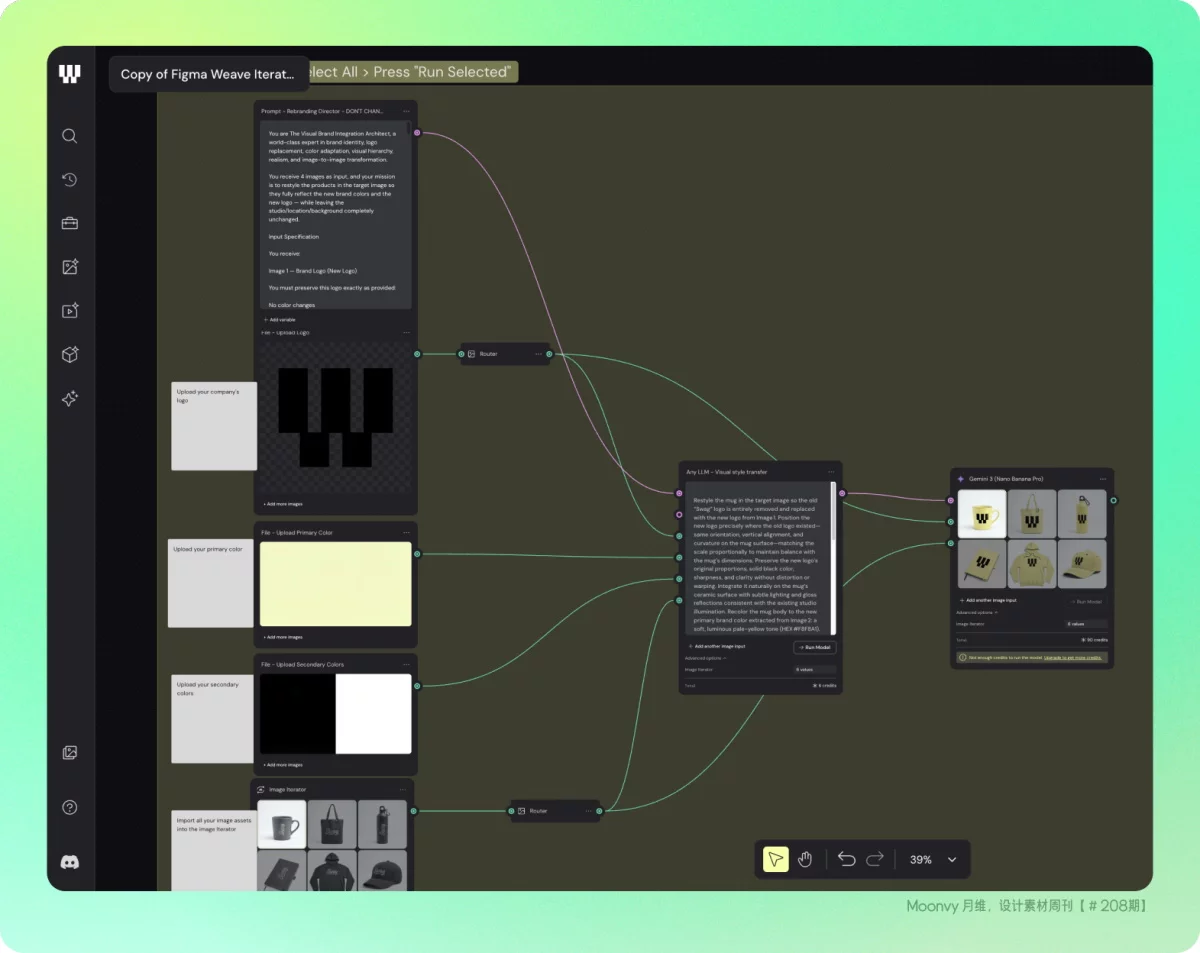Viewport: 1200px width, 953px height.
Task: Open search from the left sidebar
Action: coord(69,136)
